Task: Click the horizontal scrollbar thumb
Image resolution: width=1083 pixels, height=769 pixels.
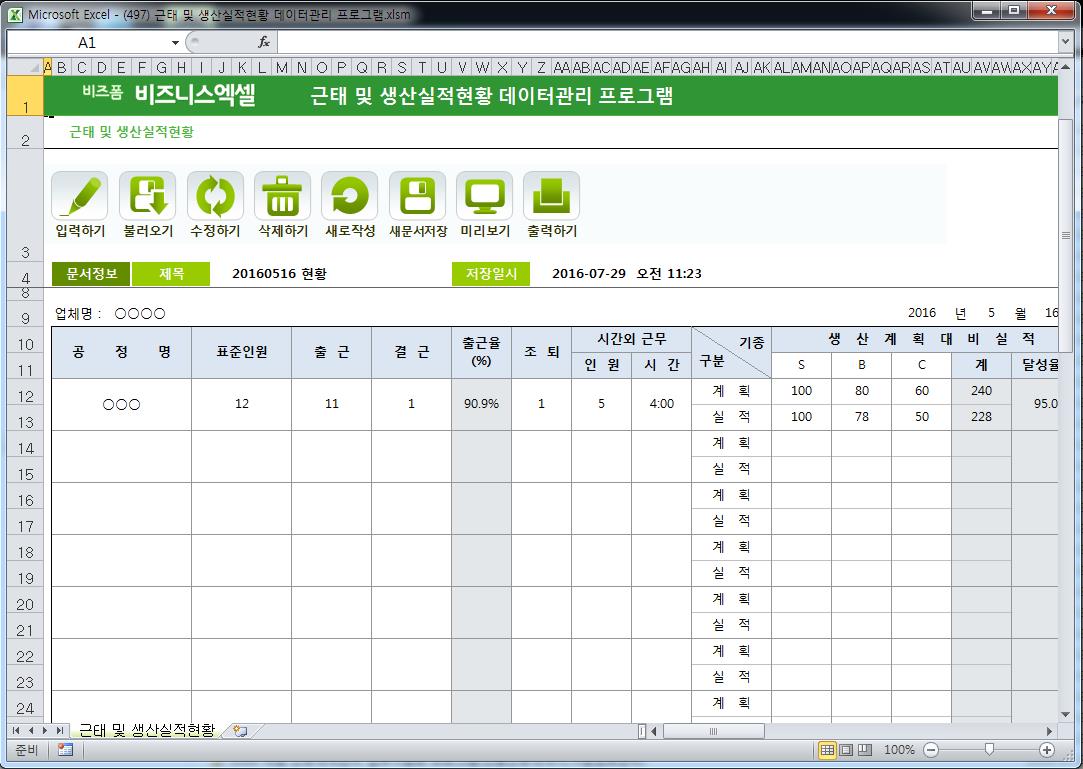Action: (x=713, y=730)
